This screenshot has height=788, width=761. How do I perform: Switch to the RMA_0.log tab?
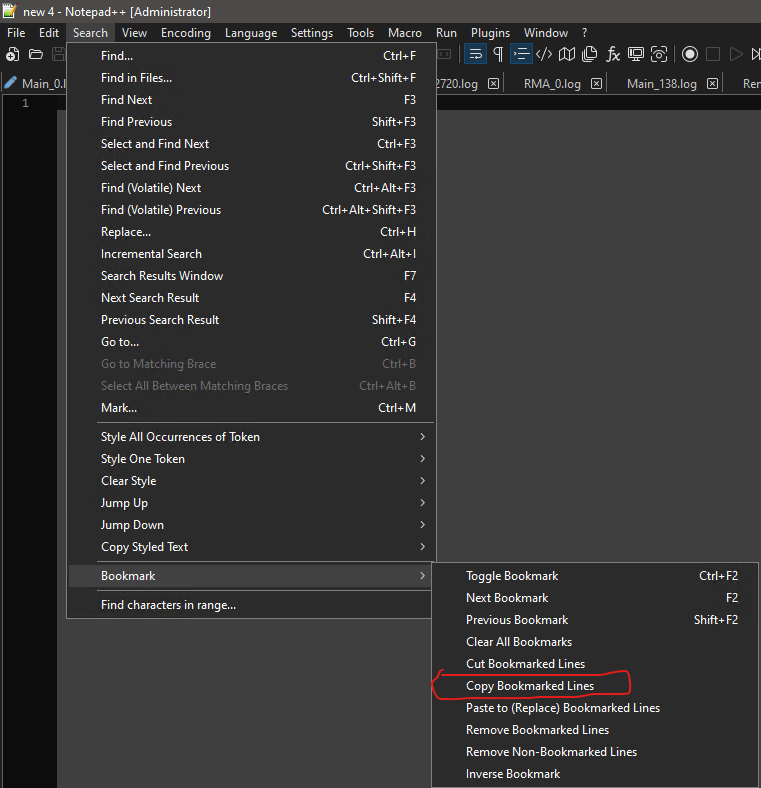pos(552,83)
